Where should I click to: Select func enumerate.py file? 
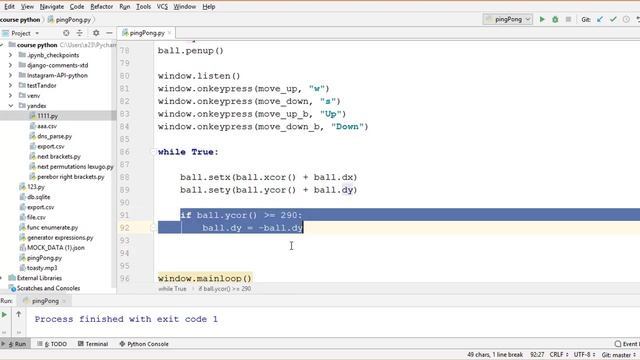[52, 227]
